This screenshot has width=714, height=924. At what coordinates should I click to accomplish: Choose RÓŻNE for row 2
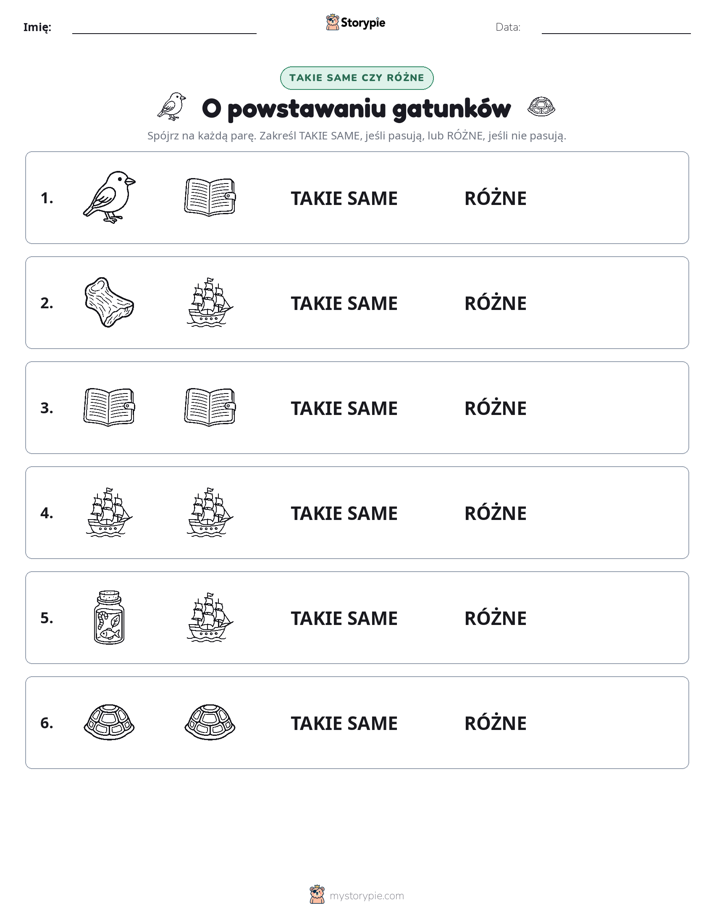[x=495, y=302]
